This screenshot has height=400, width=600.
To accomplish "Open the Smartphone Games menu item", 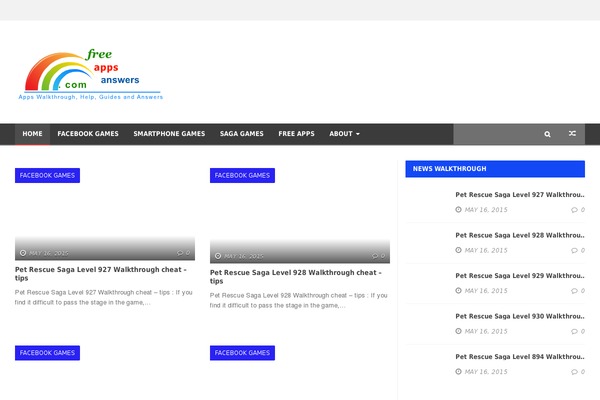I will (169, 134).
